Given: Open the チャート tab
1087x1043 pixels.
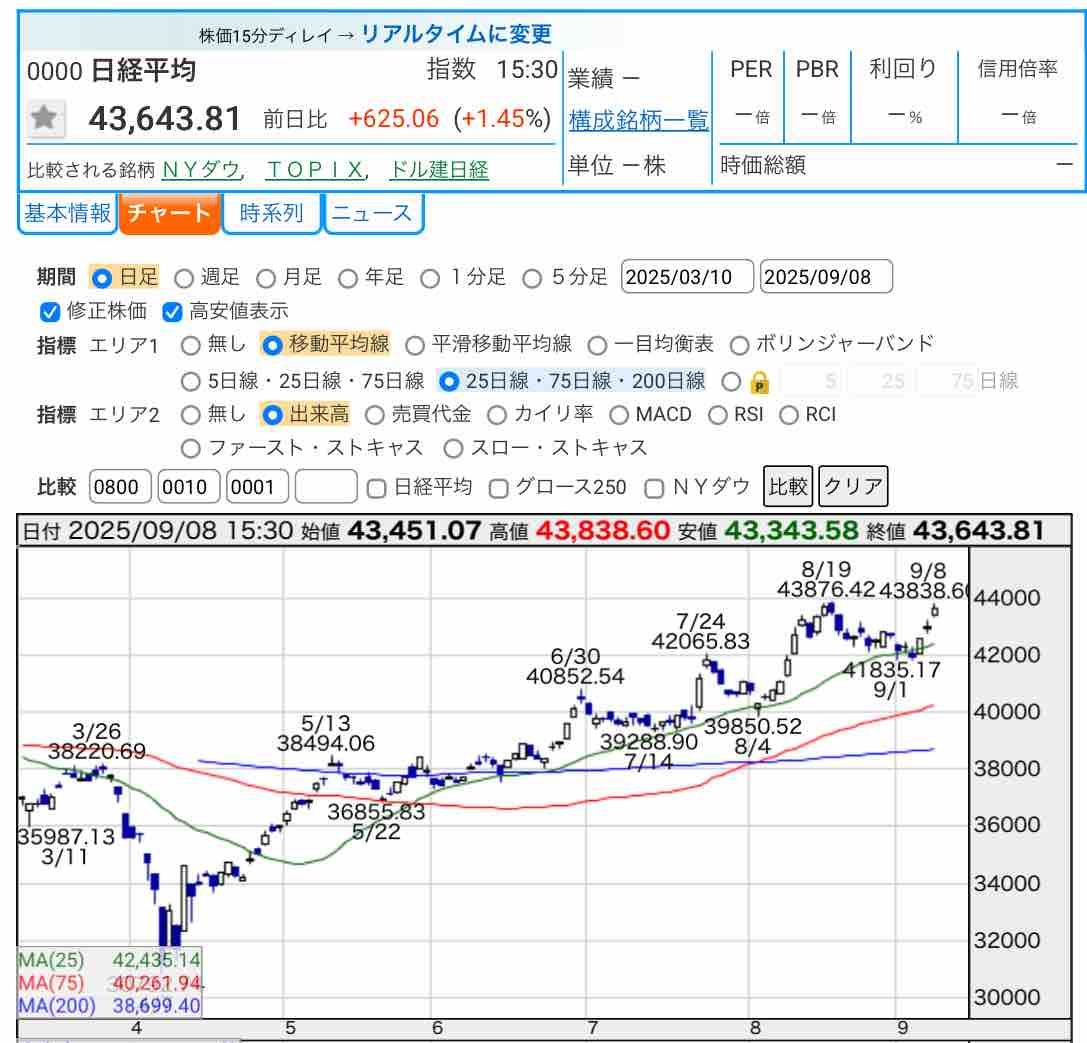Looking at the screenshot, I should tap(169, 213).
